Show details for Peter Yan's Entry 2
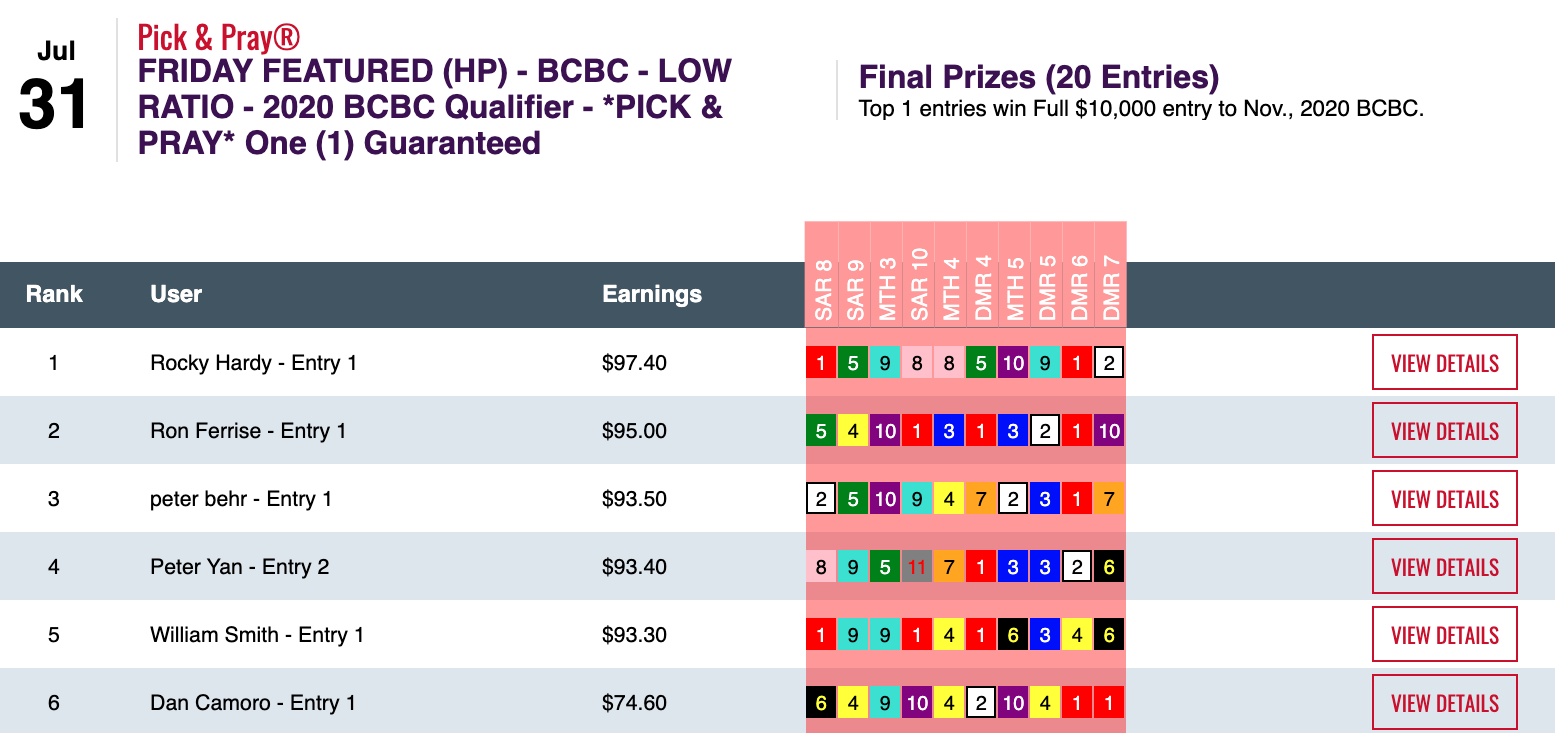 pyautogui.click(x=1444, y=567)
